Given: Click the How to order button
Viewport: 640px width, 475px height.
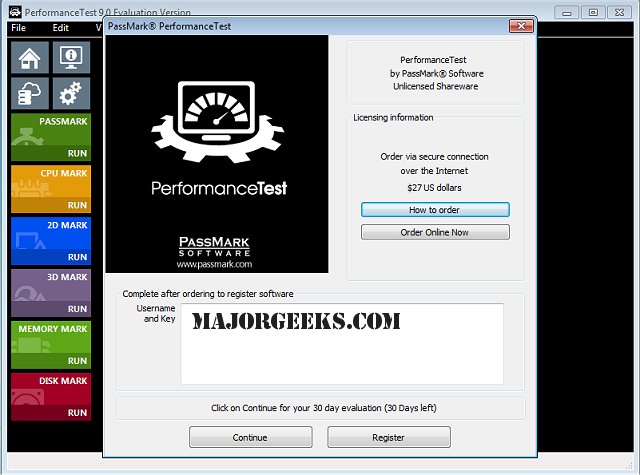Looking at the screenshot, I should 435,210.
